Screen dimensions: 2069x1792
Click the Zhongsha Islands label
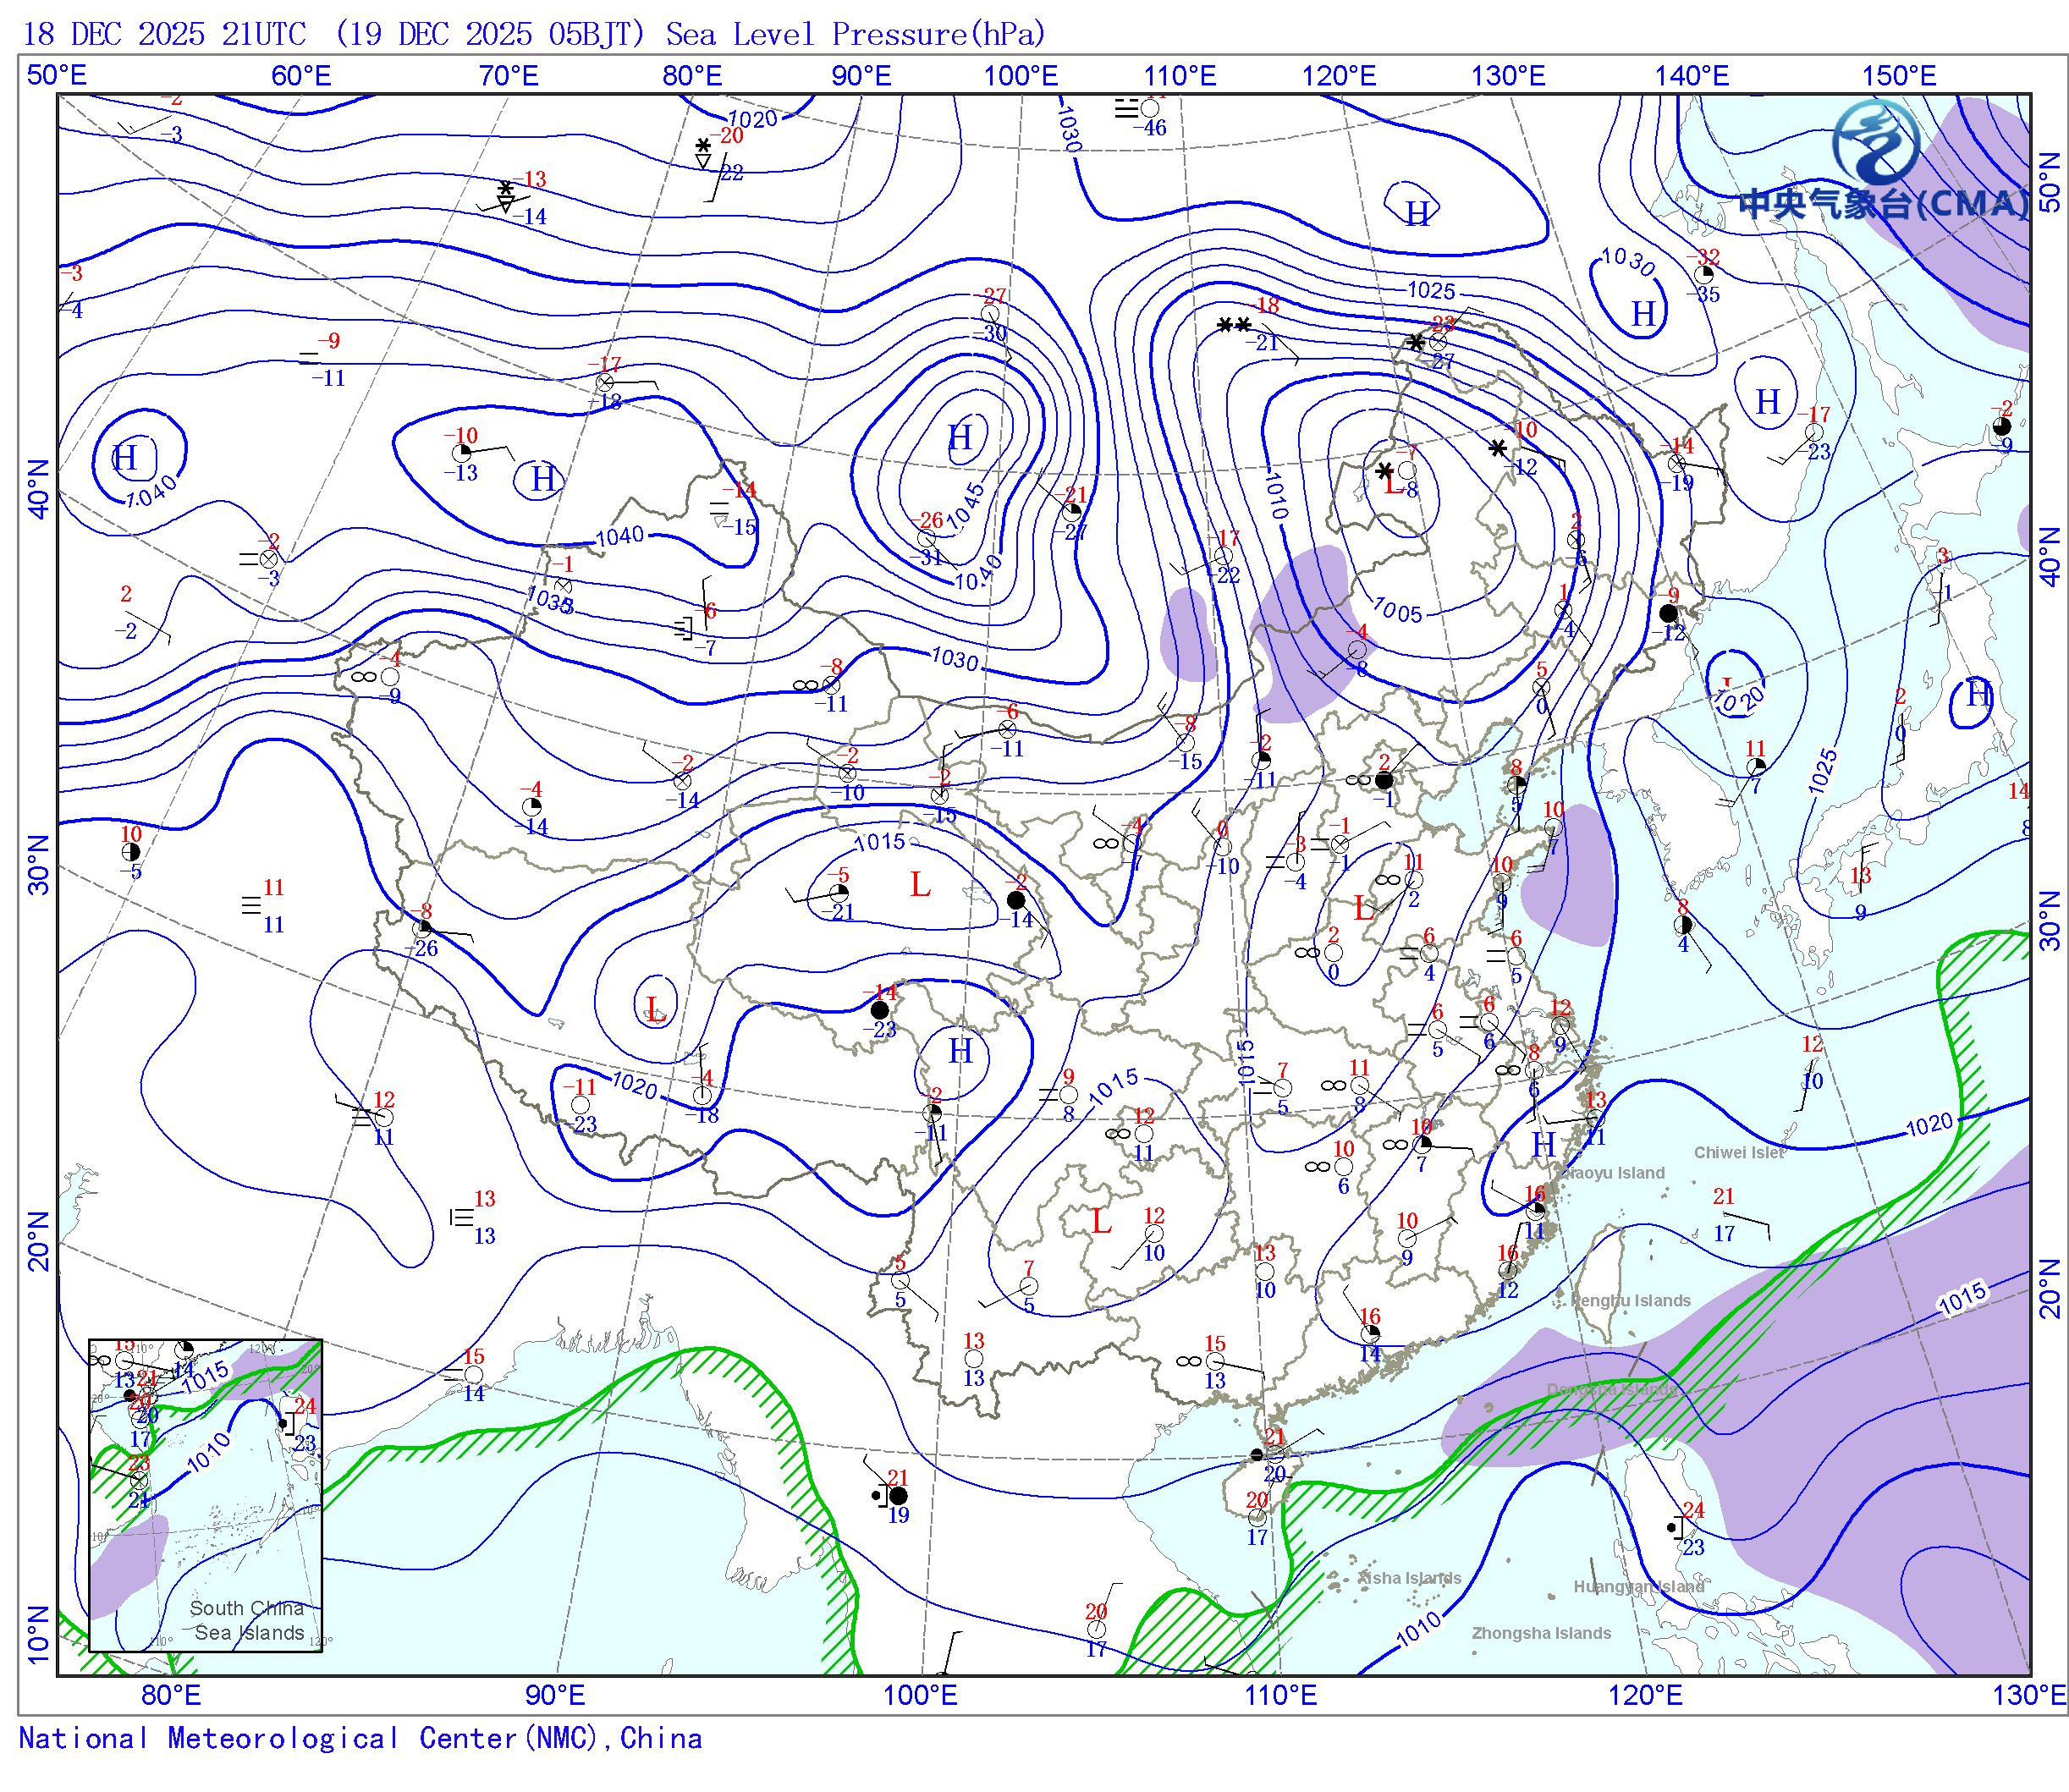1541,1633
